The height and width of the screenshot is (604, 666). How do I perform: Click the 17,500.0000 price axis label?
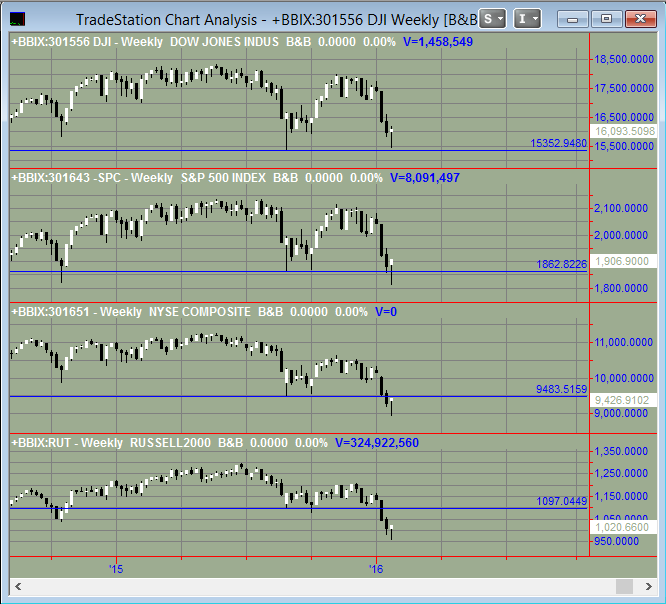(624, 88)
